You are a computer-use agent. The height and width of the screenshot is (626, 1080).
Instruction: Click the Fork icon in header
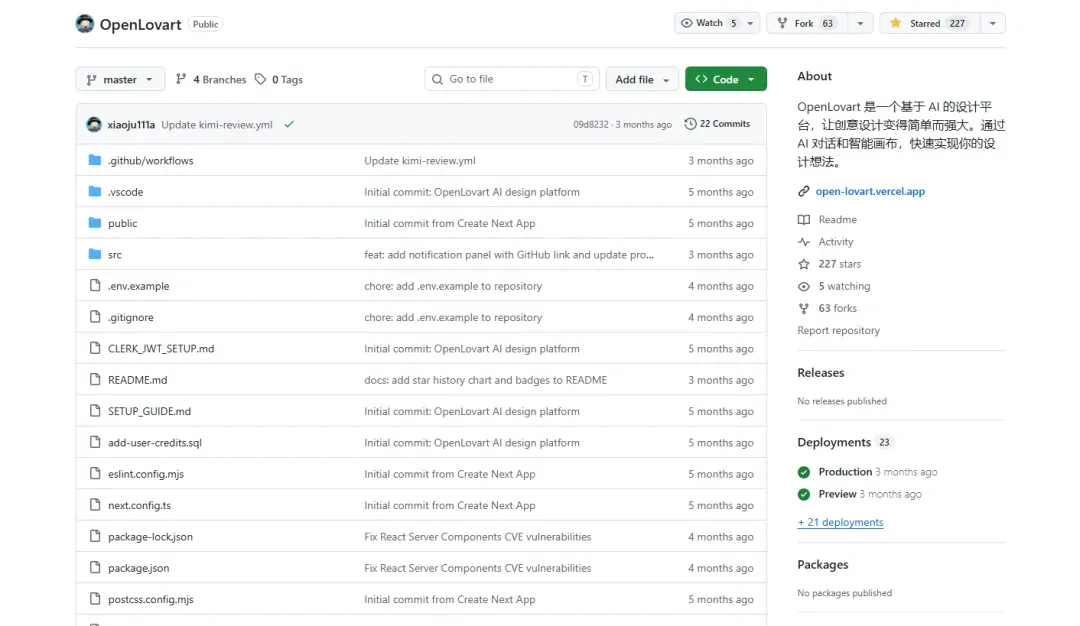pyautogui.click(x=782, y=23)
